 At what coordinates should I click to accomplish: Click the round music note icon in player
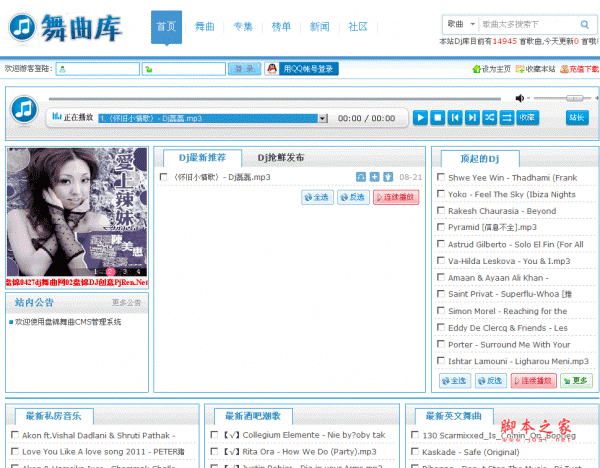click(24, 109)
